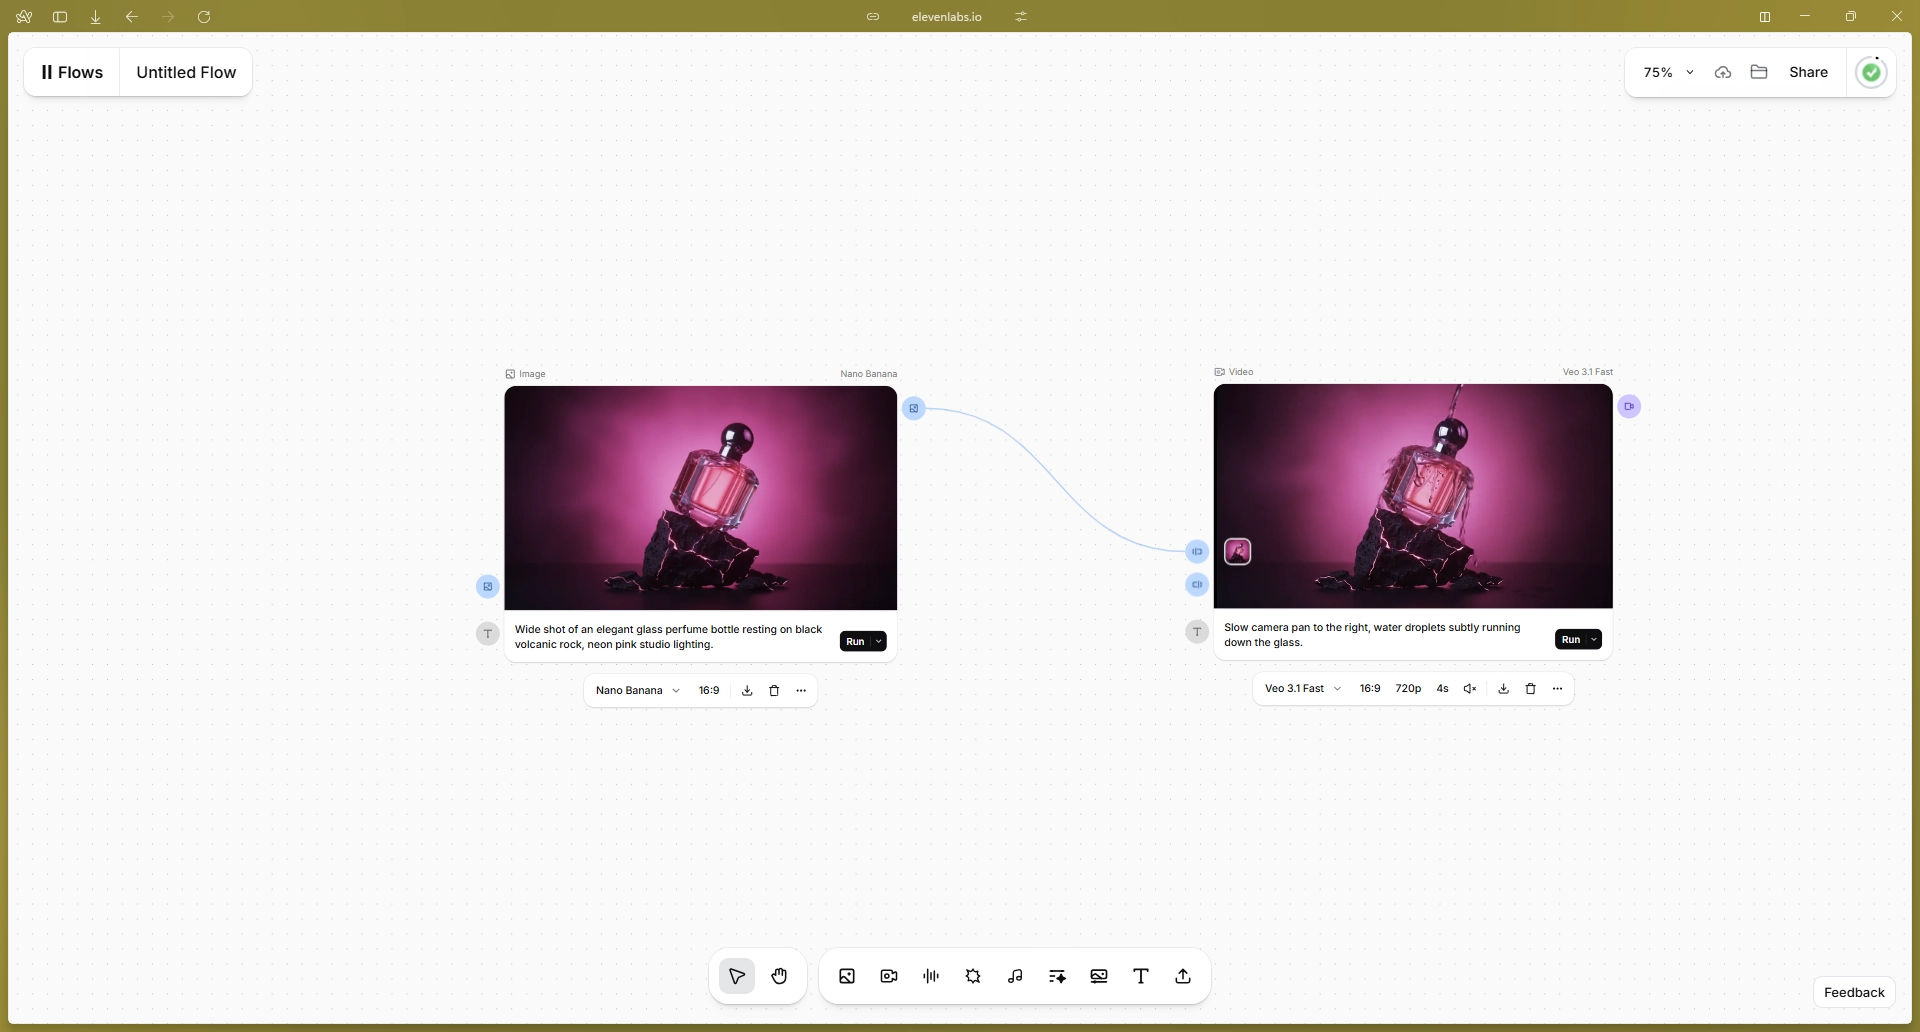Click the Share button
The image size is (1920, 1032).
point(1808,72)
